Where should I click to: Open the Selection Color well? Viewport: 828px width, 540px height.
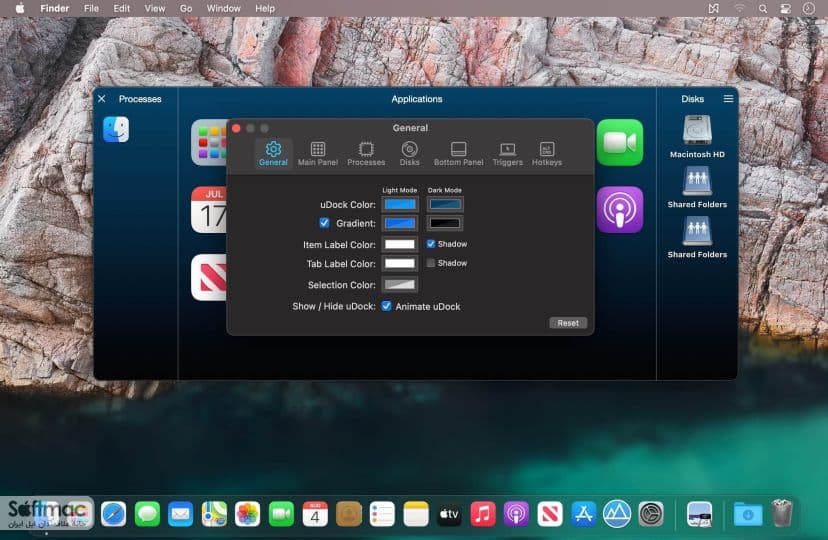point(400,285)
